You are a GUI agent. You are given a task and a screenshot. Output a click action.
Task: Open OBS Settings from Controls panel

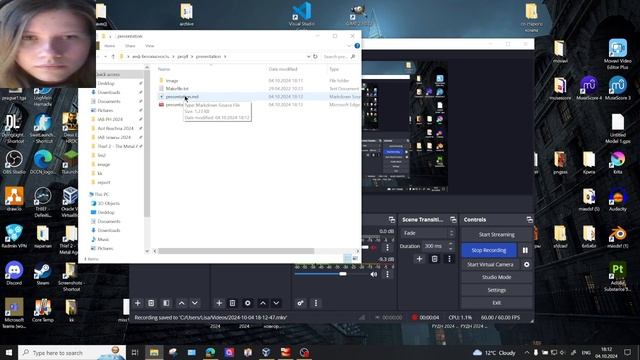pos(497,290)
